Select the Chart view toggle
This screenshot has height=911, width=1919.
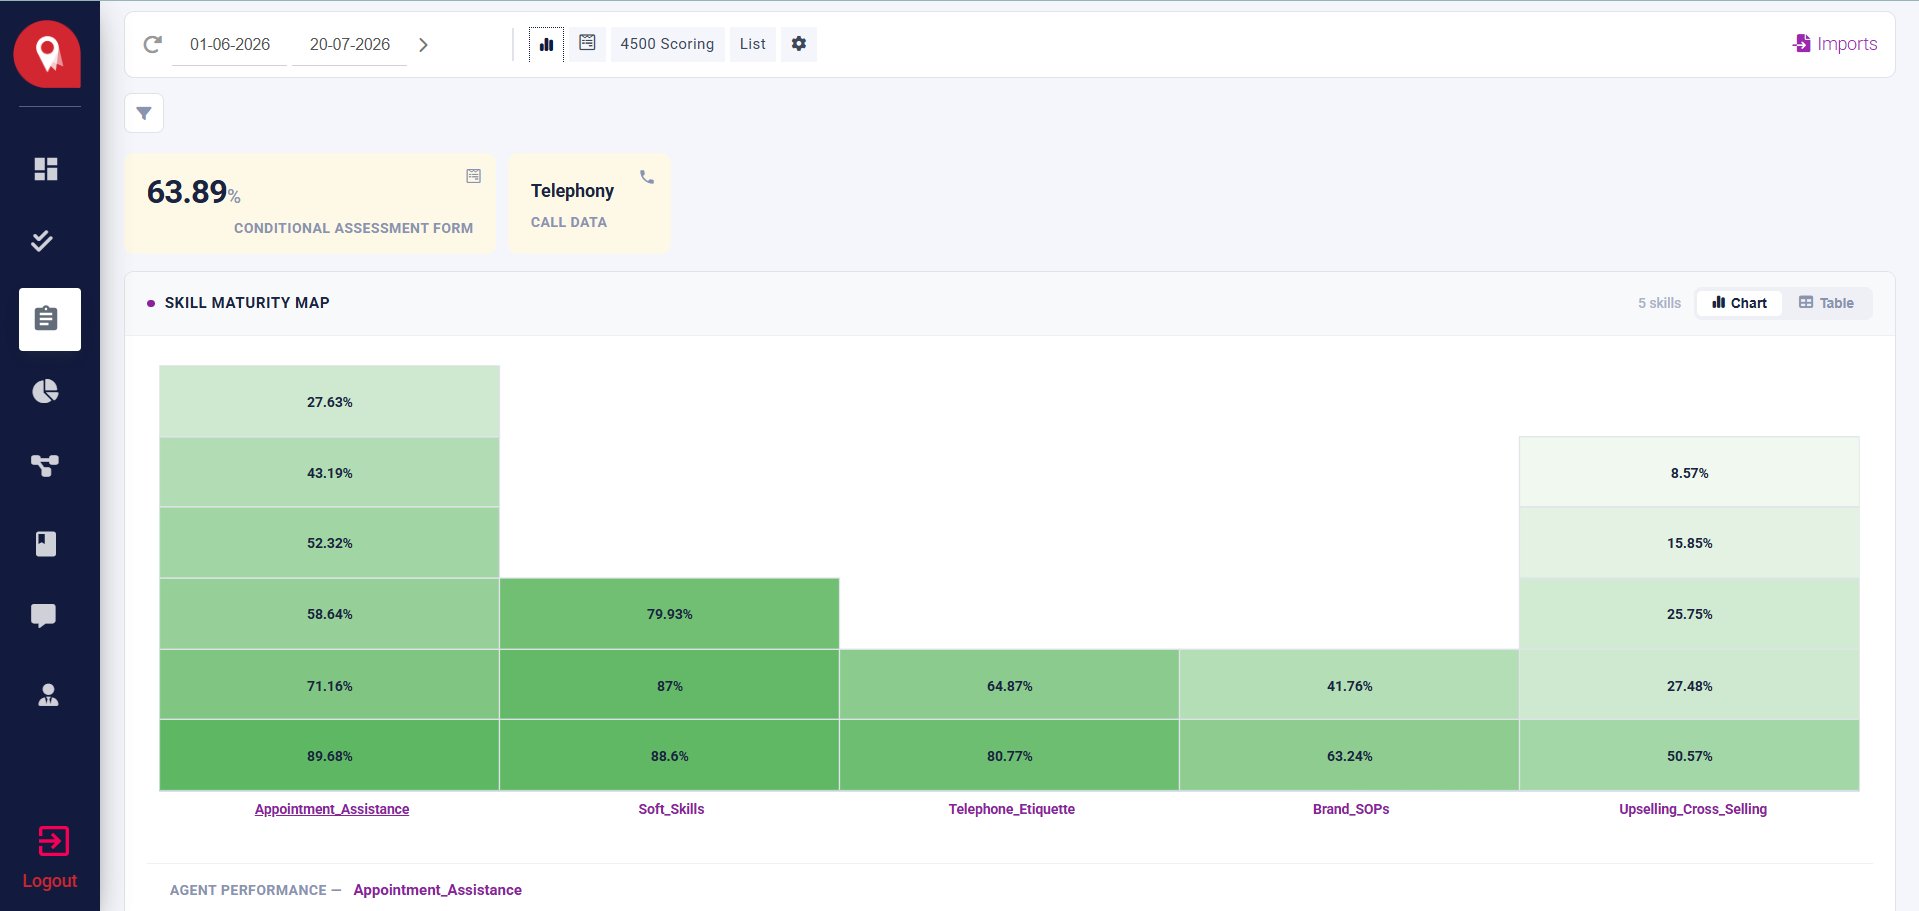[x=1740, y=303]
